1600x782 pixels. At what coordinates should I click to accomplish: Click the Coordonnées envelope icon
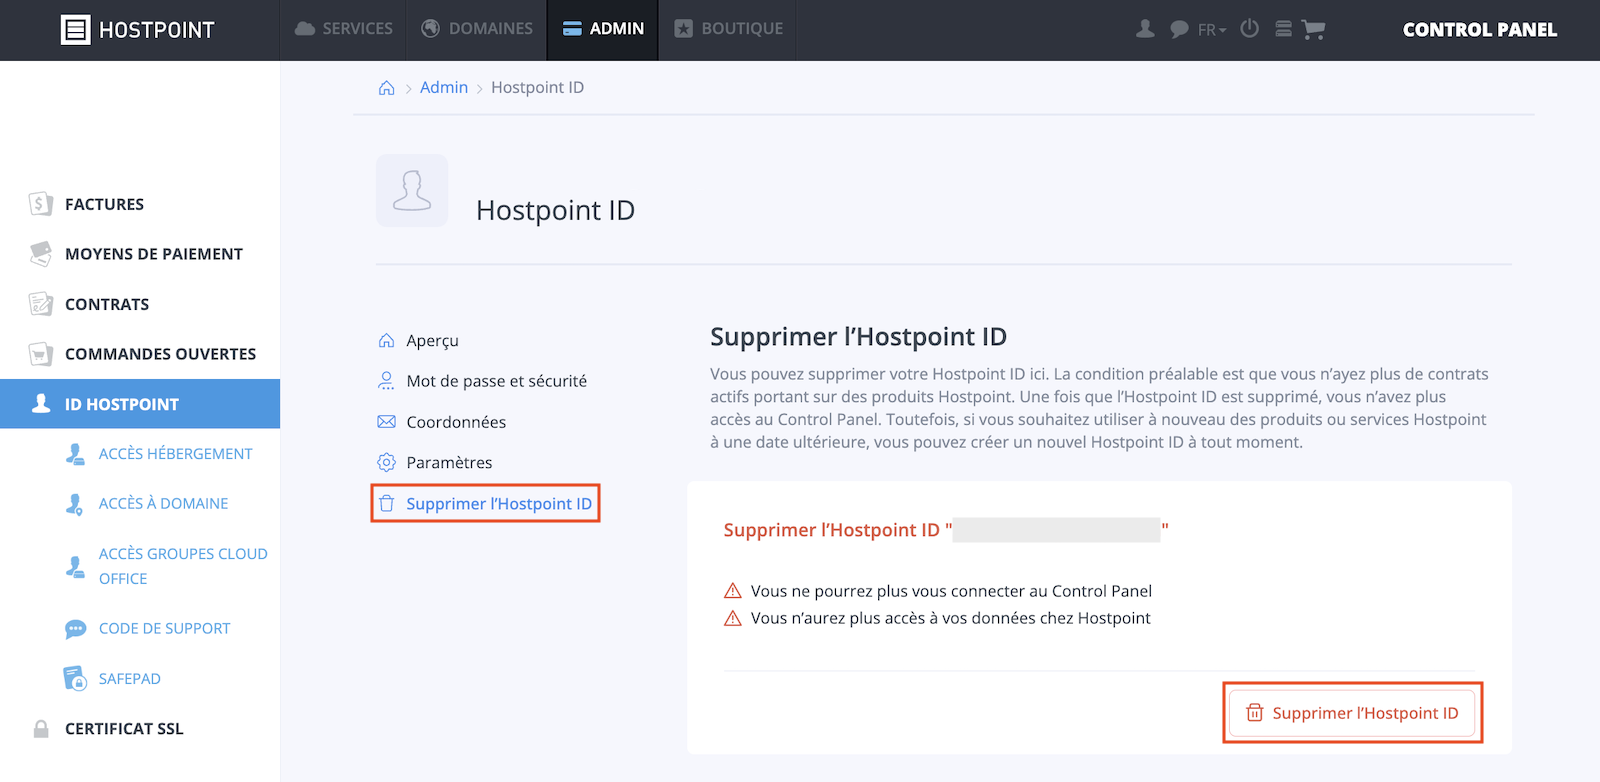coord(386,422)
